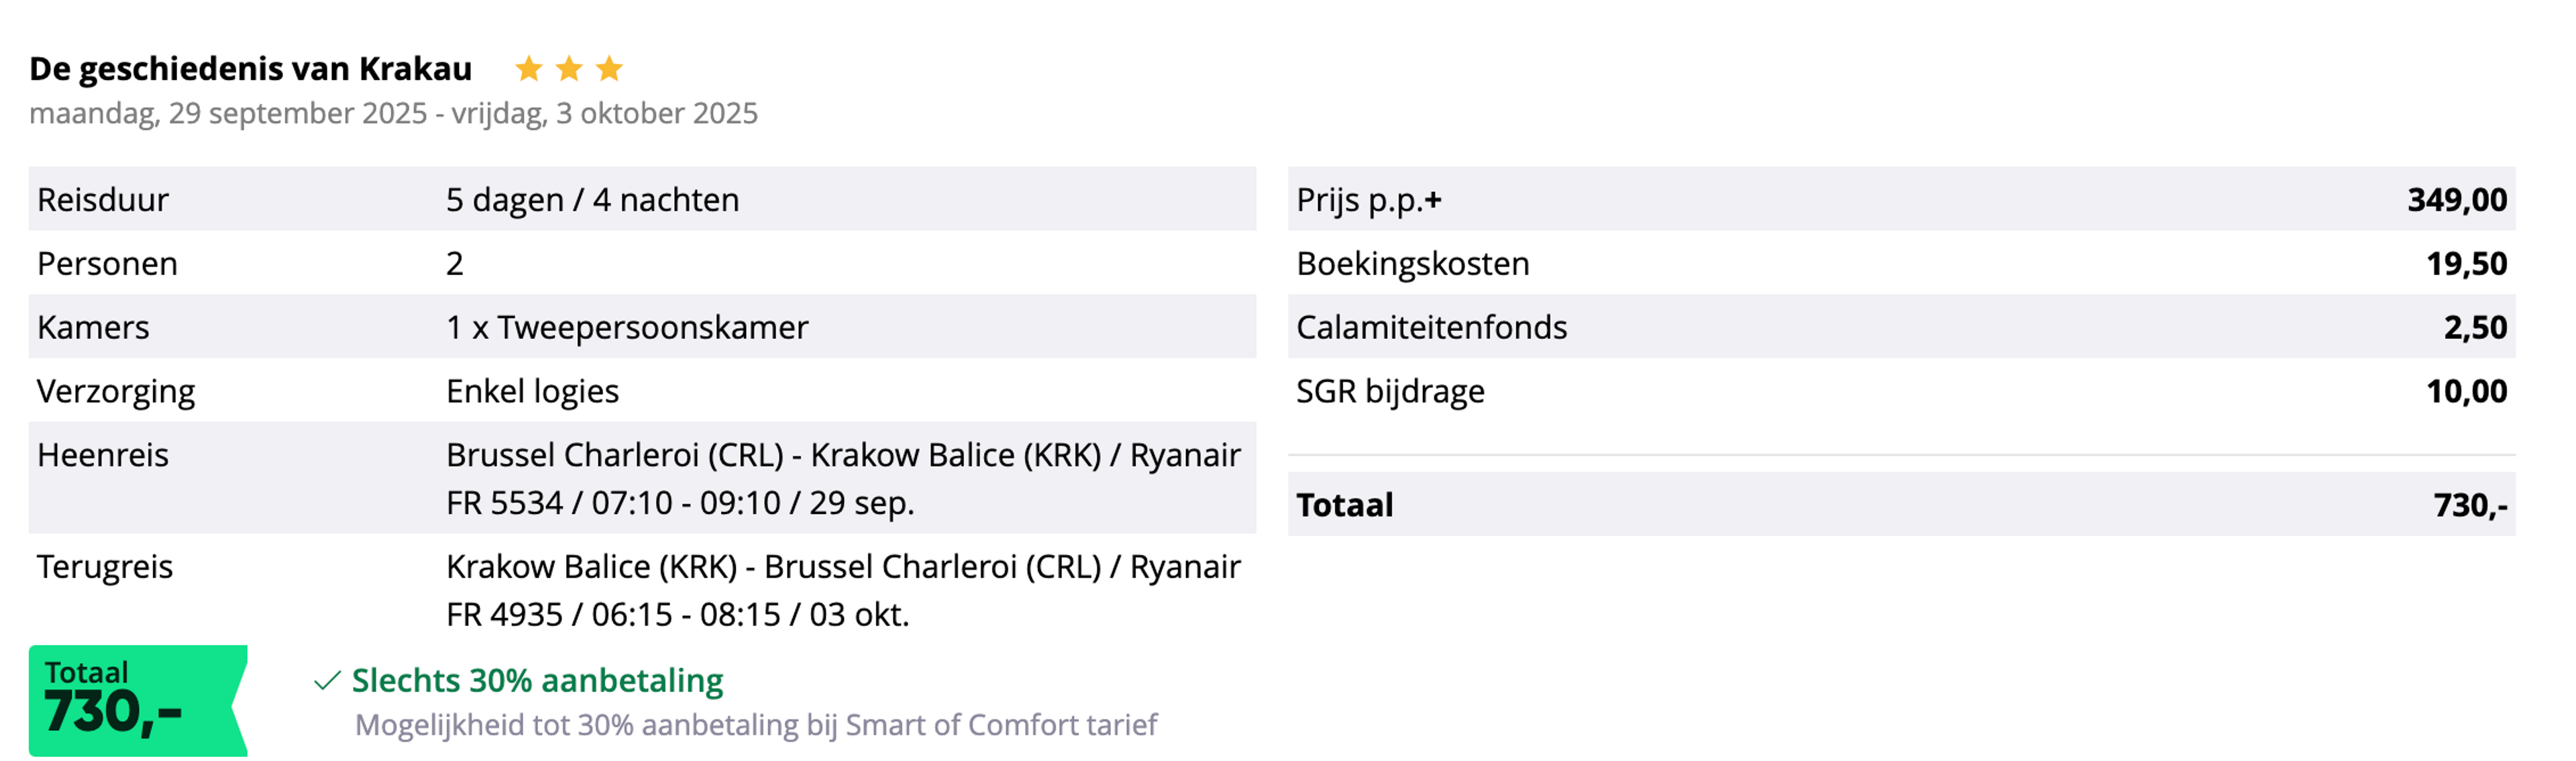Viewport: 2576px width, 761px height.
Task: Click the travel dates line under the title
Action: click(x=393, y=113)
